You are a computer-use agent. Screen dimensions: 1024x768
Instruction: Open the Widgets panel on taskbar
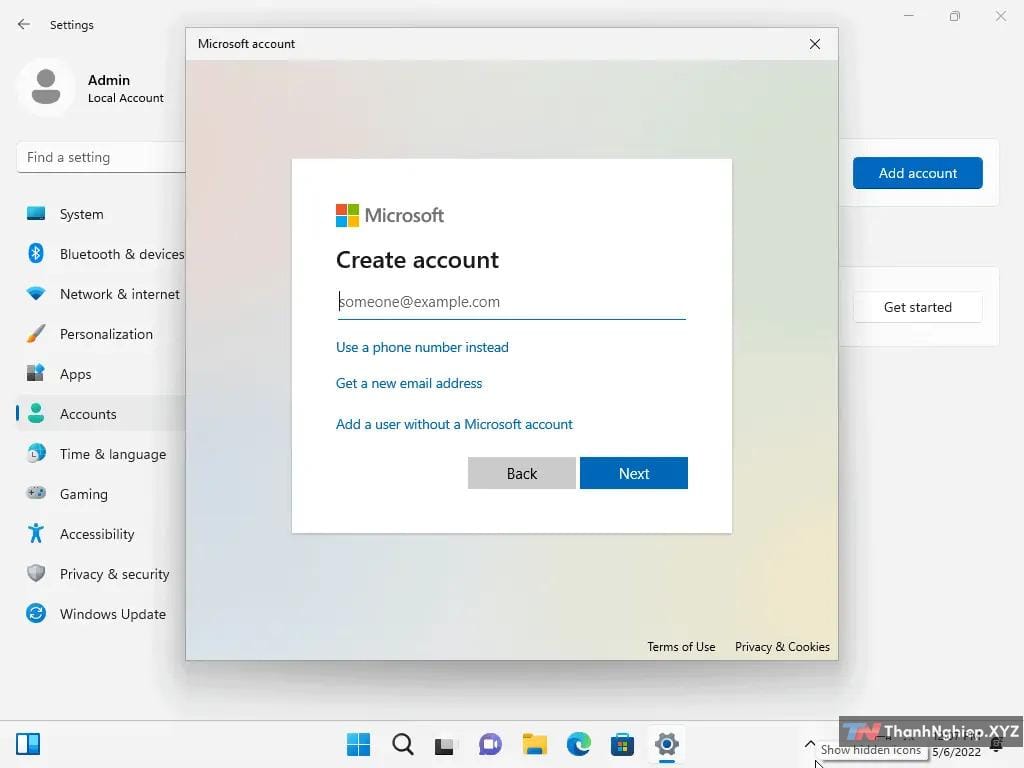click(x=28, y=744)
